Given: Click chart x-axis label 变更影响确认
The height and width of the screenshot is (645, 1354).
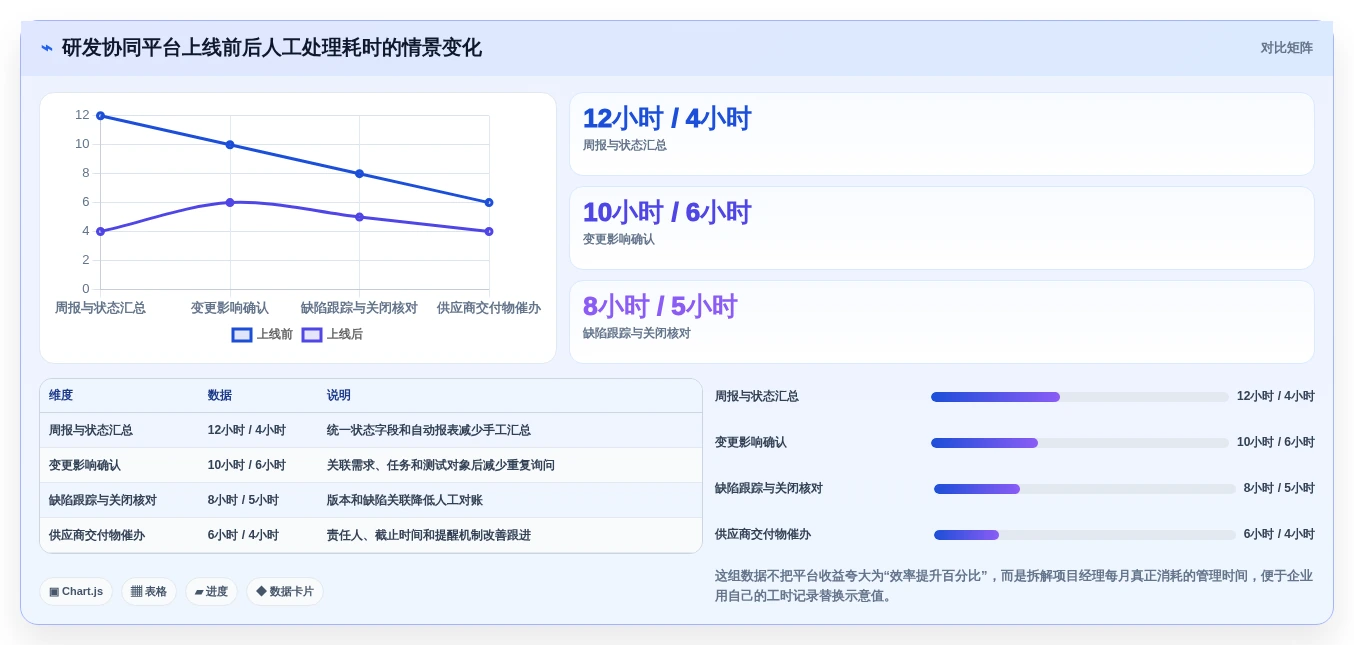Looking at the screenshot, I should pyautogui.click(x=230, y=308).
